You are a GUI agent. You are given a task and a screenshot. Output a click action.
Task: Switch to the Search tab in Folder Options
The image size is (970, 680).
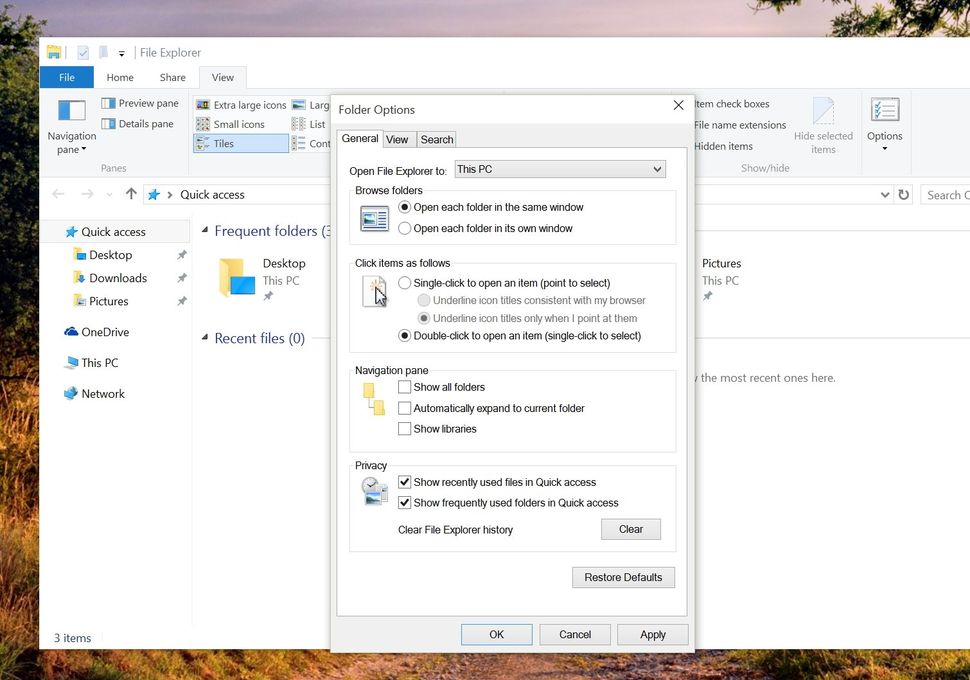click(x=437, y=139)
